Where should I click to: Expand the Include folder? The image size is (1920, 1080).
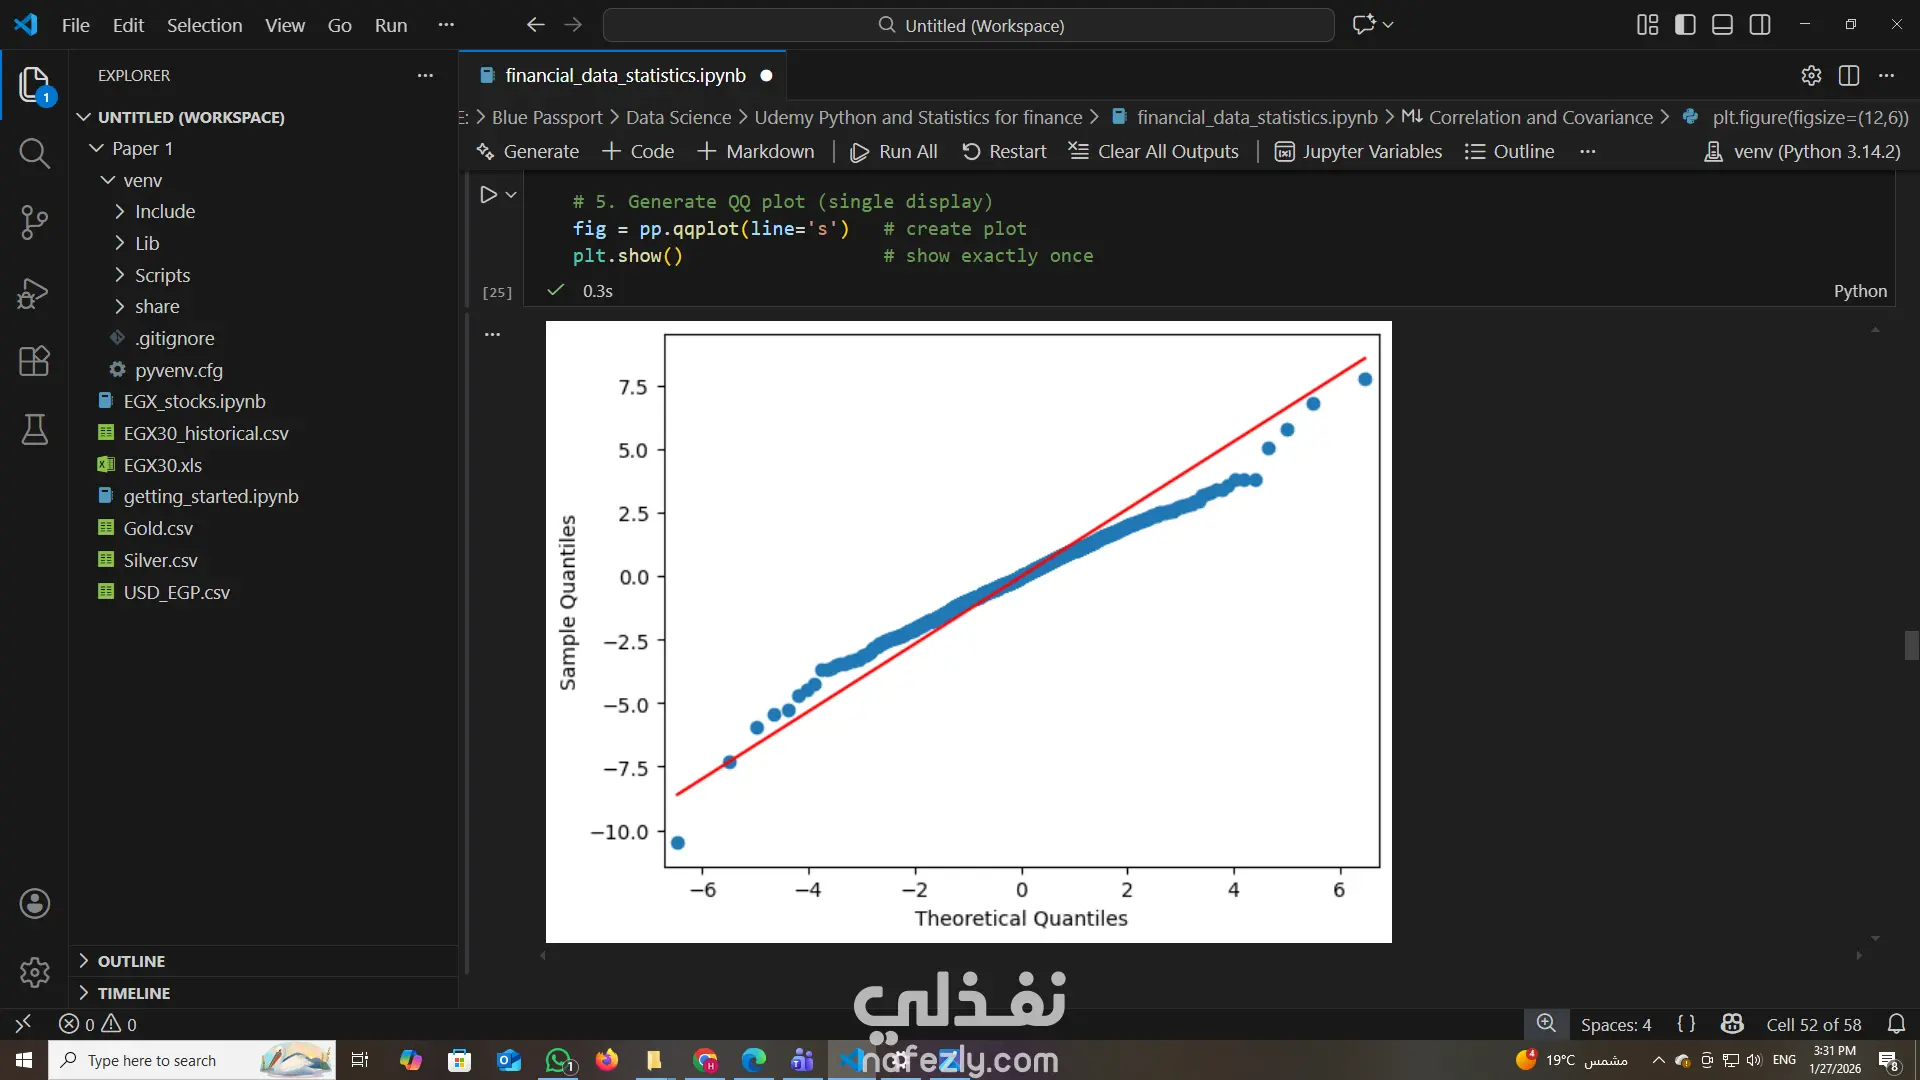[165, 212]
